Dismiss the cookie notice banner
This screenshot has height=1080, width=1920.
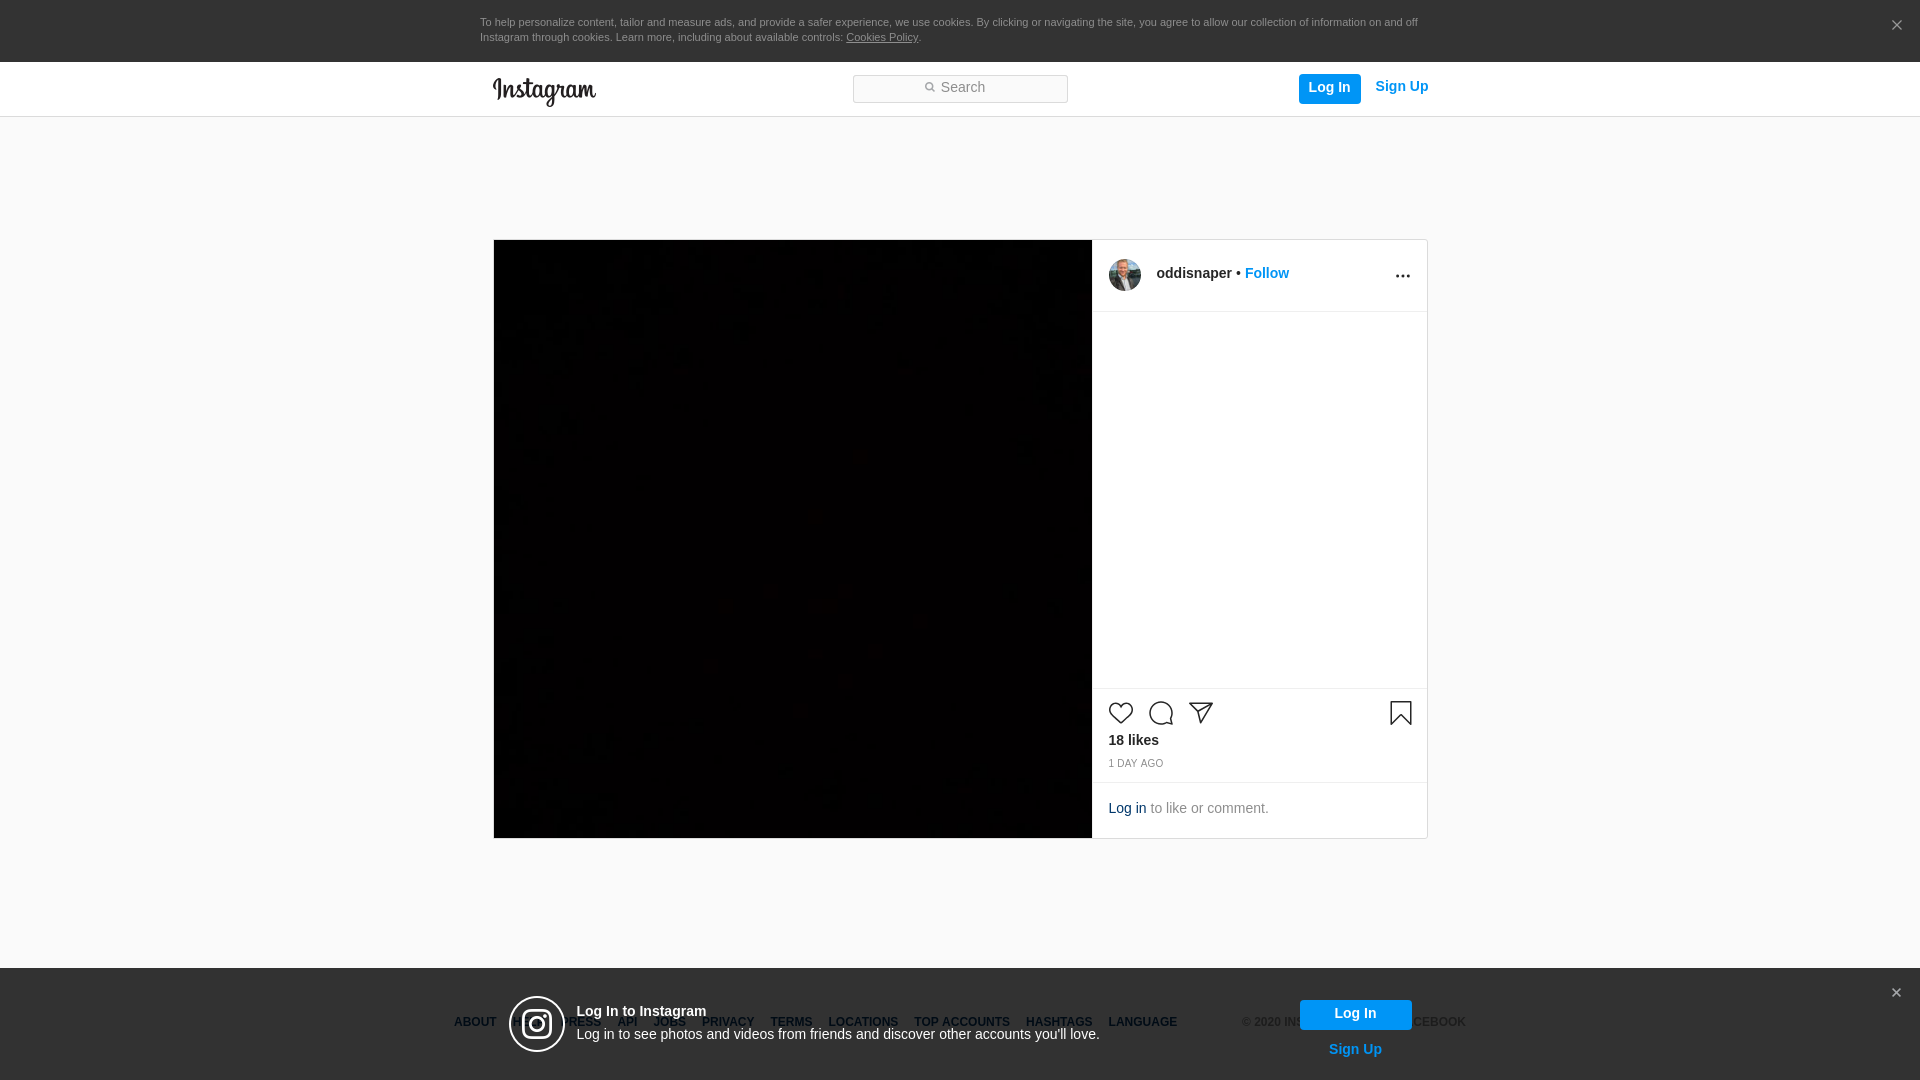(x=1896, y=26)
